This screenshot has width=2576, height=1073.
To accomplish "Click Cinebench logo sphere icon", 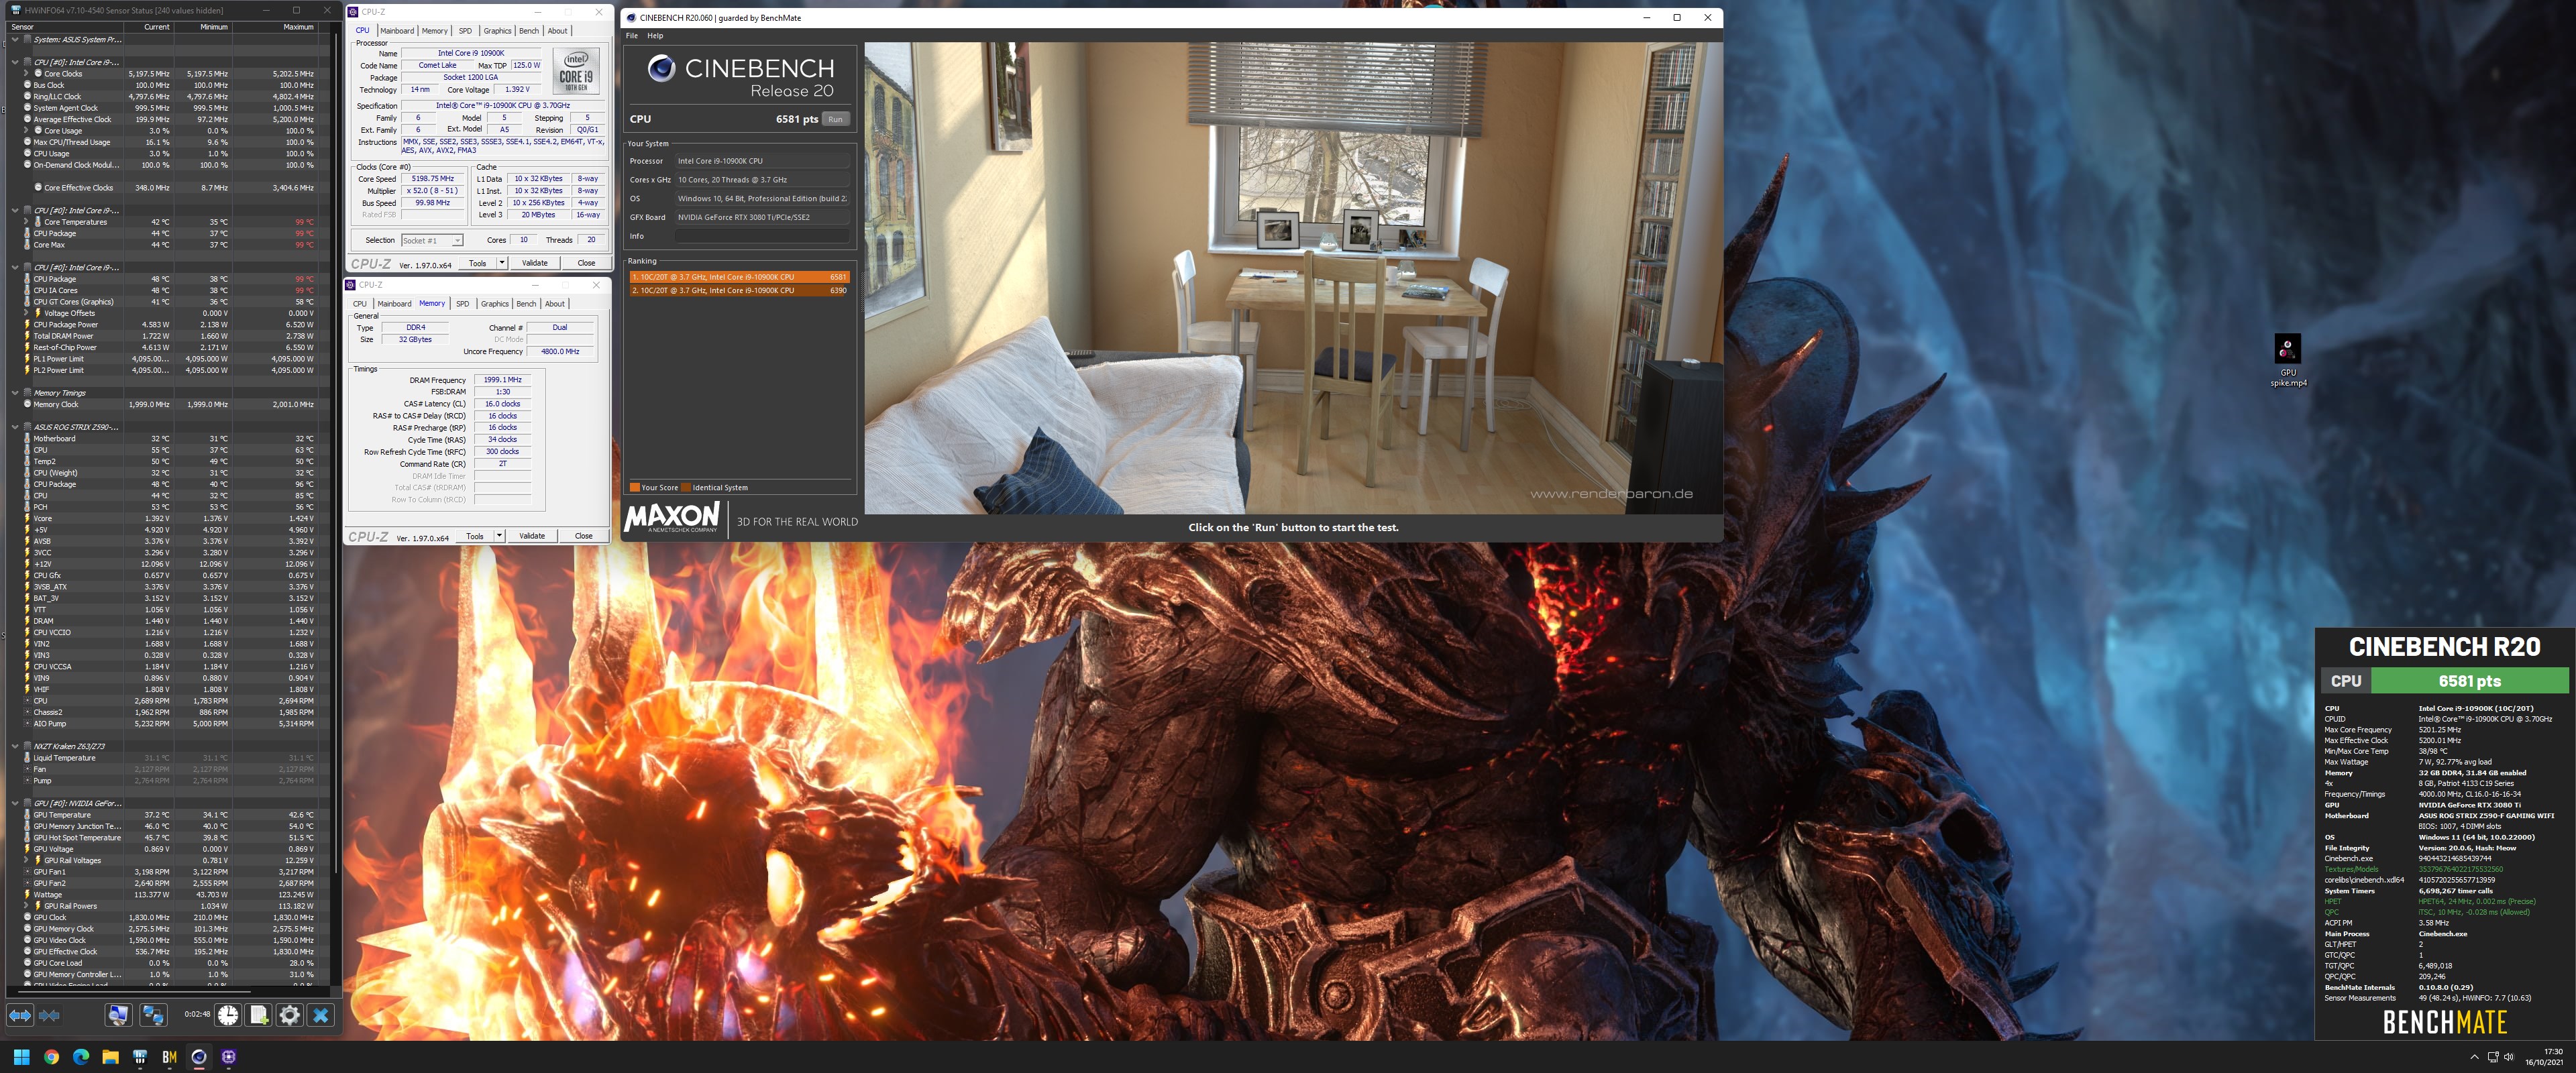I will pos(661,68).
